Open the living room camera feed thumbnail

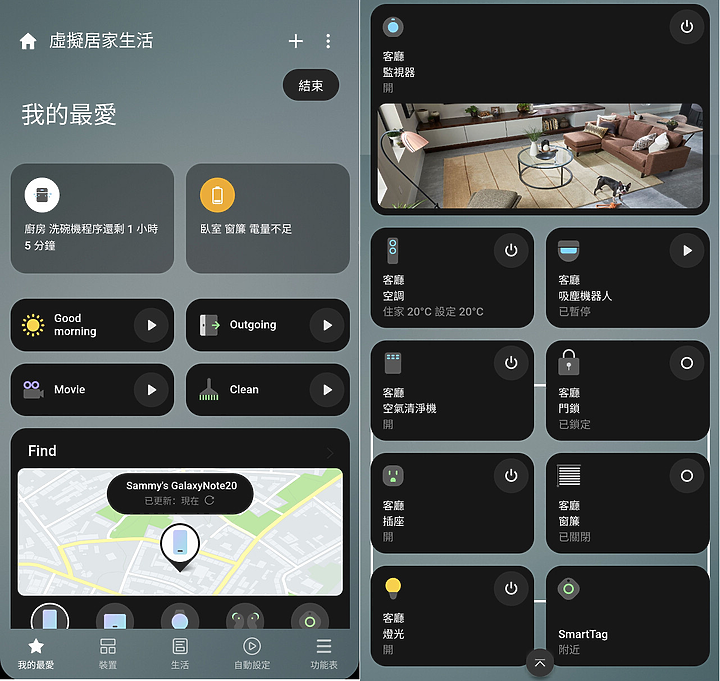pos(540,156)
